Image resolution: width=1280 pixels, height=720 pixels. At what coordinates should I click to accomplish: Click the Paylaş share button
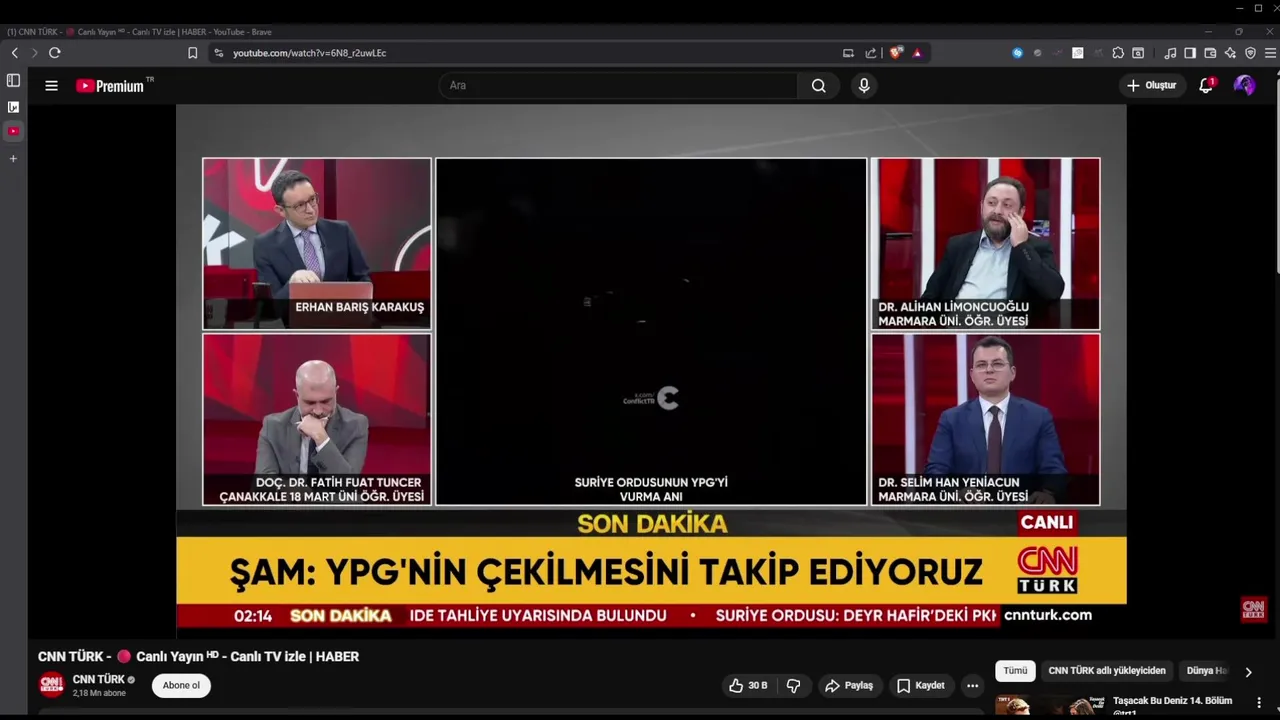(x=849, y=685)
